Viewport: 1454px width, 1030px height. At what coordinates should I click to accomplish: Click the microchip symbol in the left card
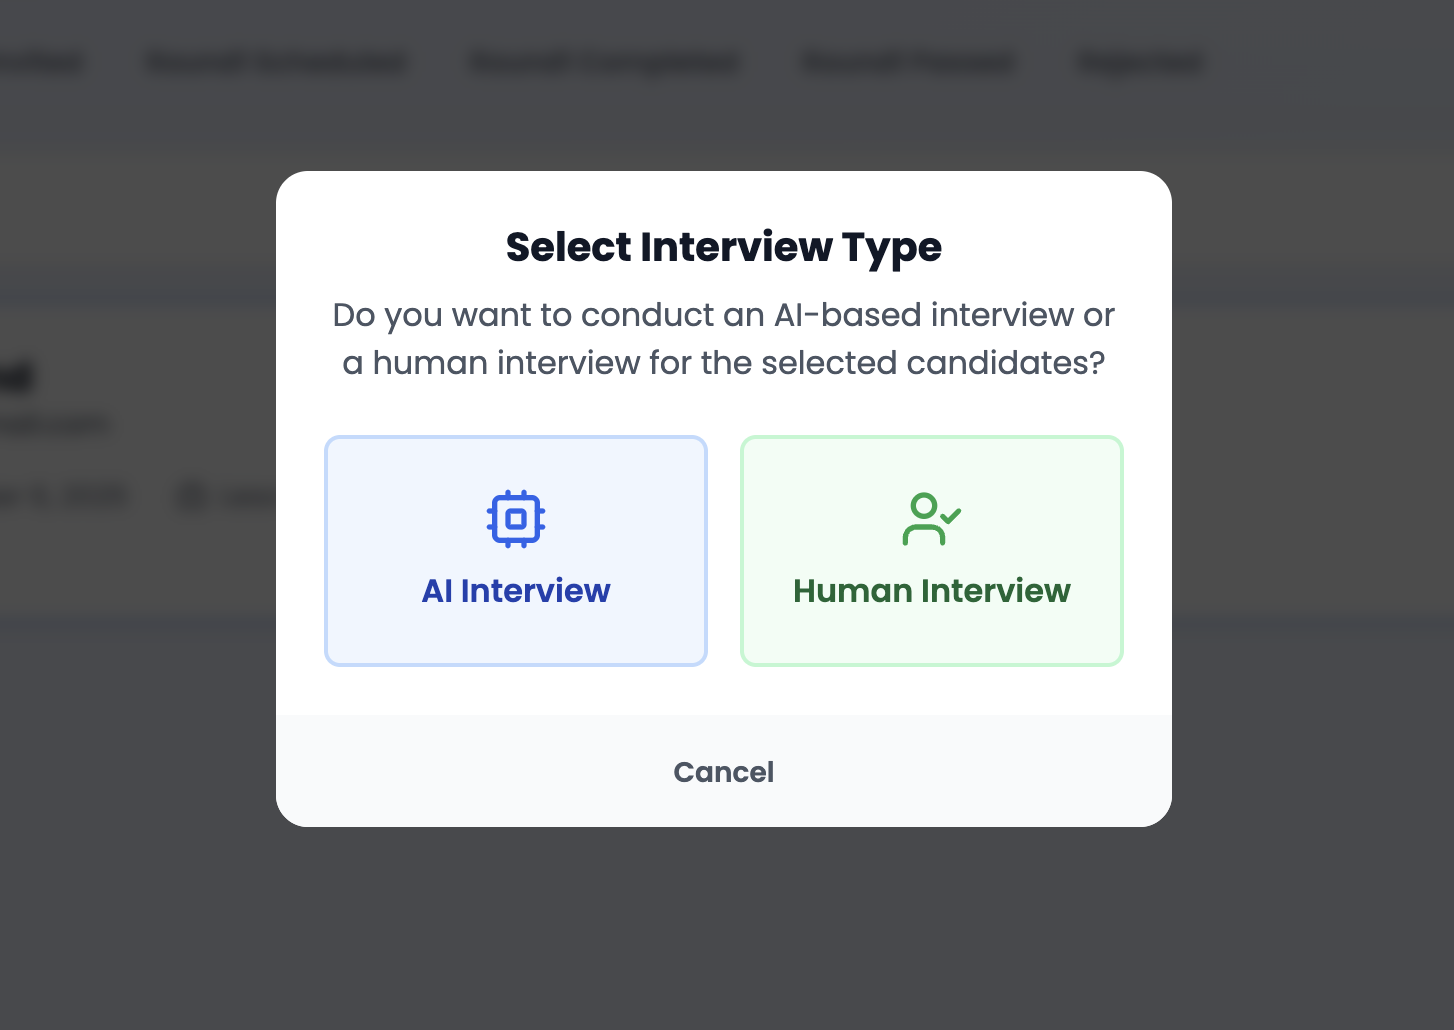click(x=515, y=518)
